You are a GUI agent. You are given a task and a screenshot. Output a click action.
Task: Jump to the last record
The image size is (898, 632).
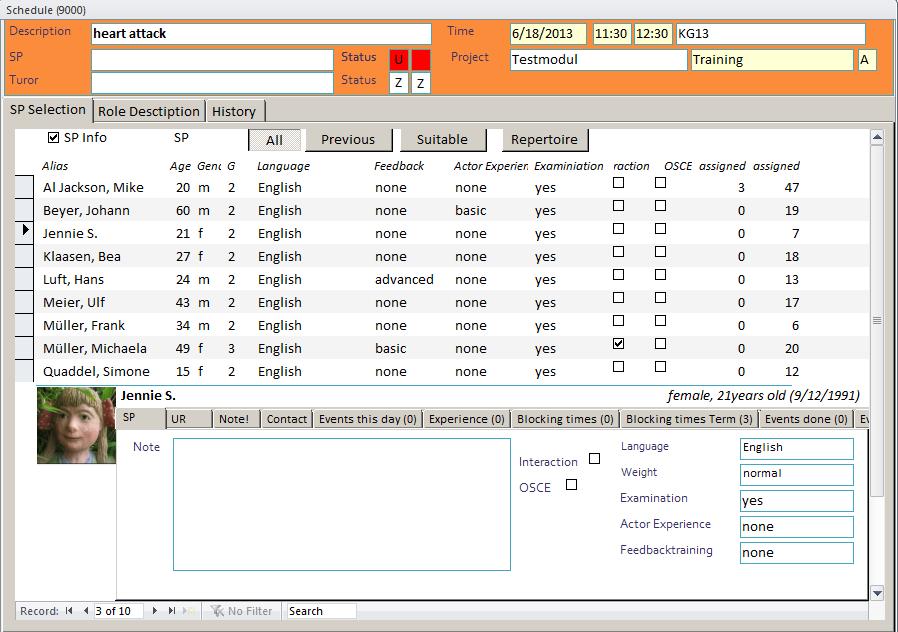click(173, 610)
